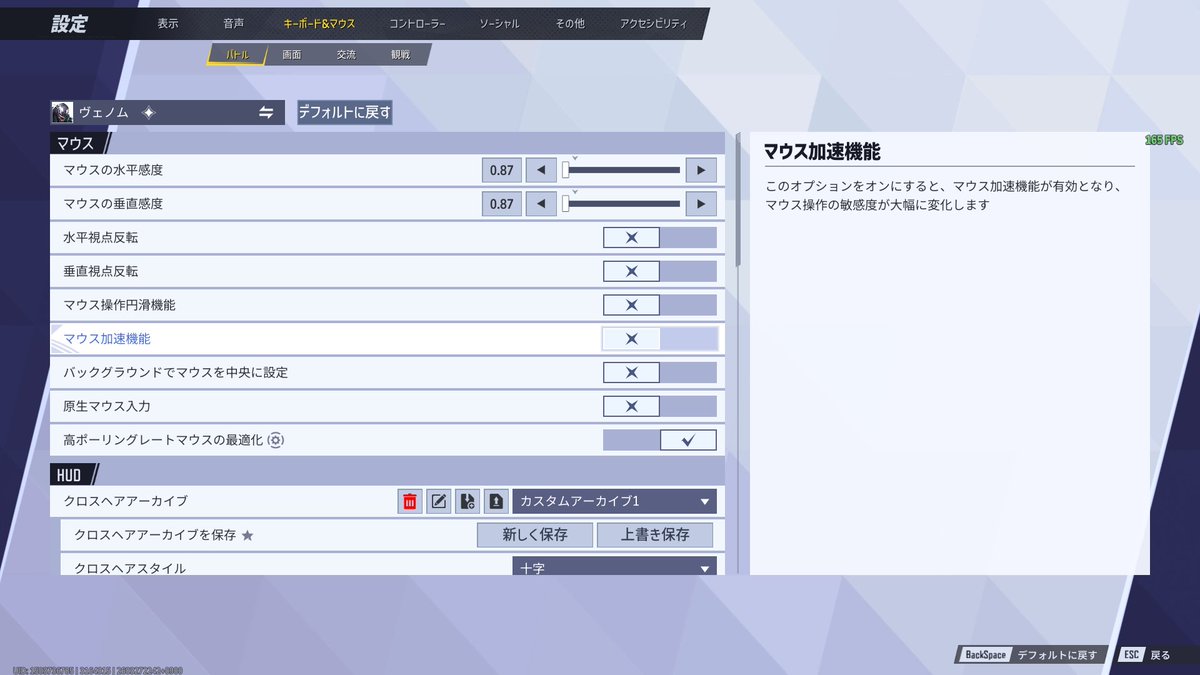Decrease マウスの水平感度 with left arrow
This screenshot has height=675, width=1200.
(541, 171)
